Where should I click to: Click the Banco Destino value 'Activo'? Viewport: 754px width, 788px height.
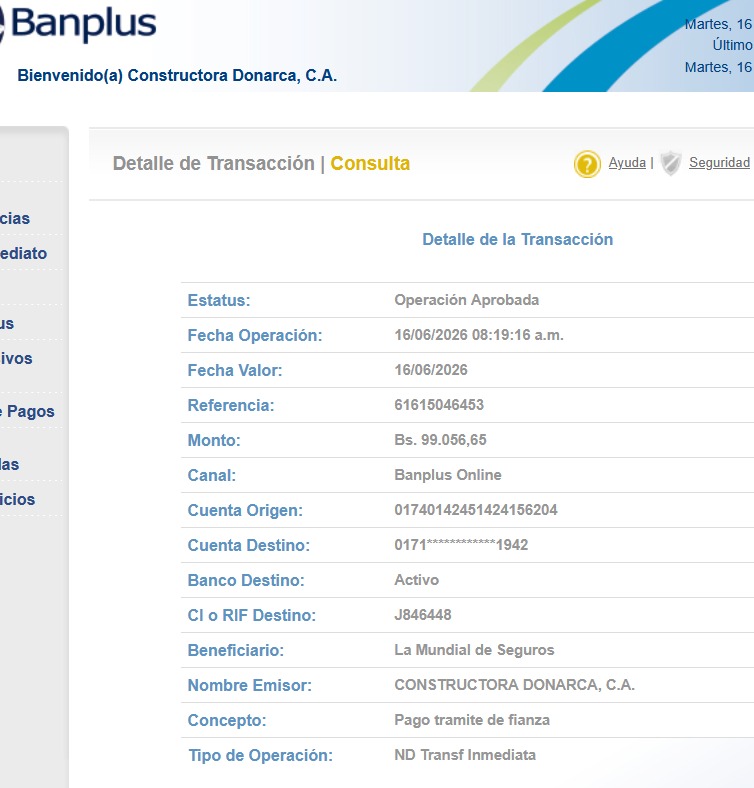417,580
